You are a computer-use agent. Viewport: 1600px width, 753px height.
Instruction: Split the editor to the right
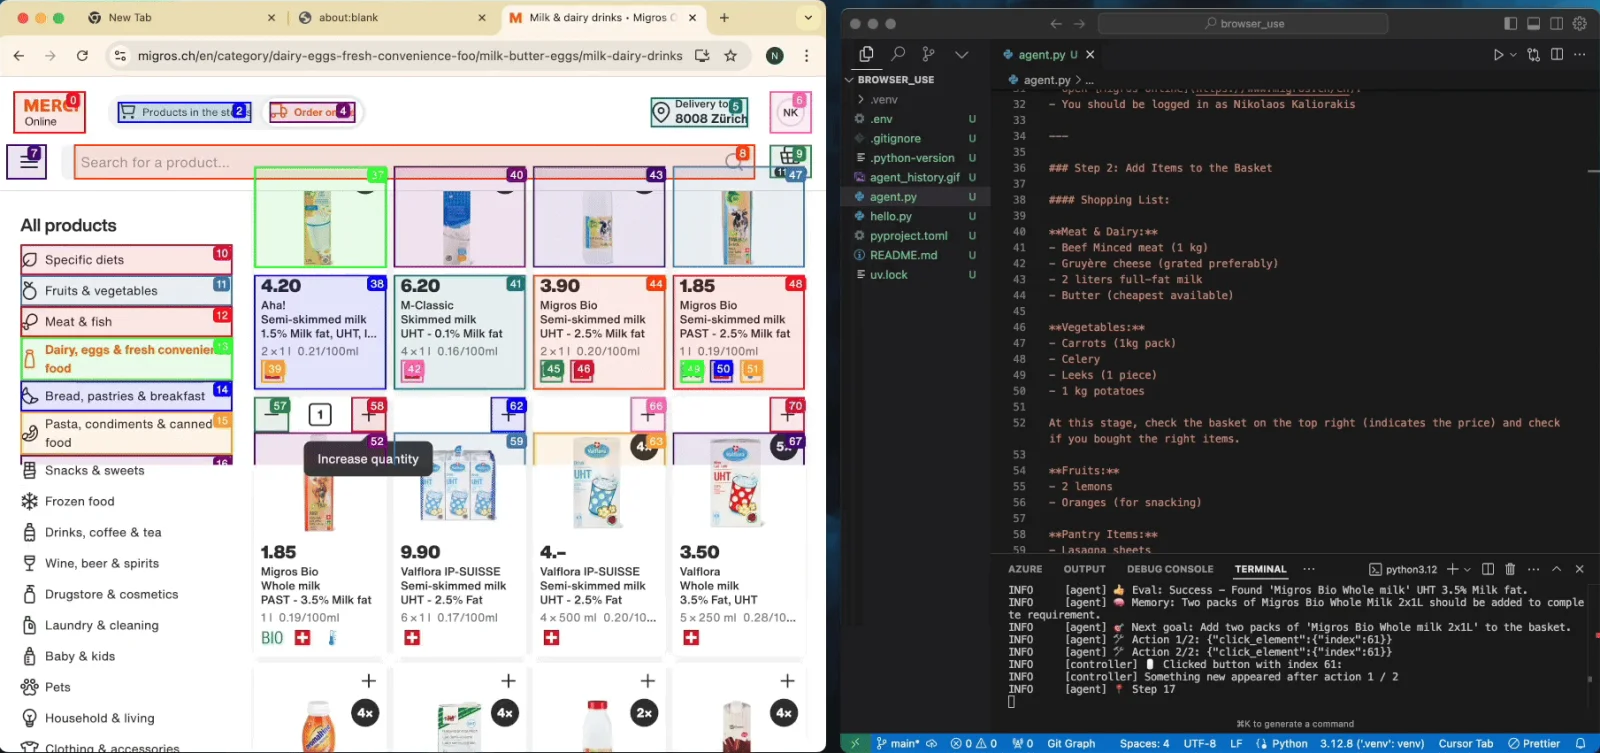pyautogui.click(x=1557, y=54)
